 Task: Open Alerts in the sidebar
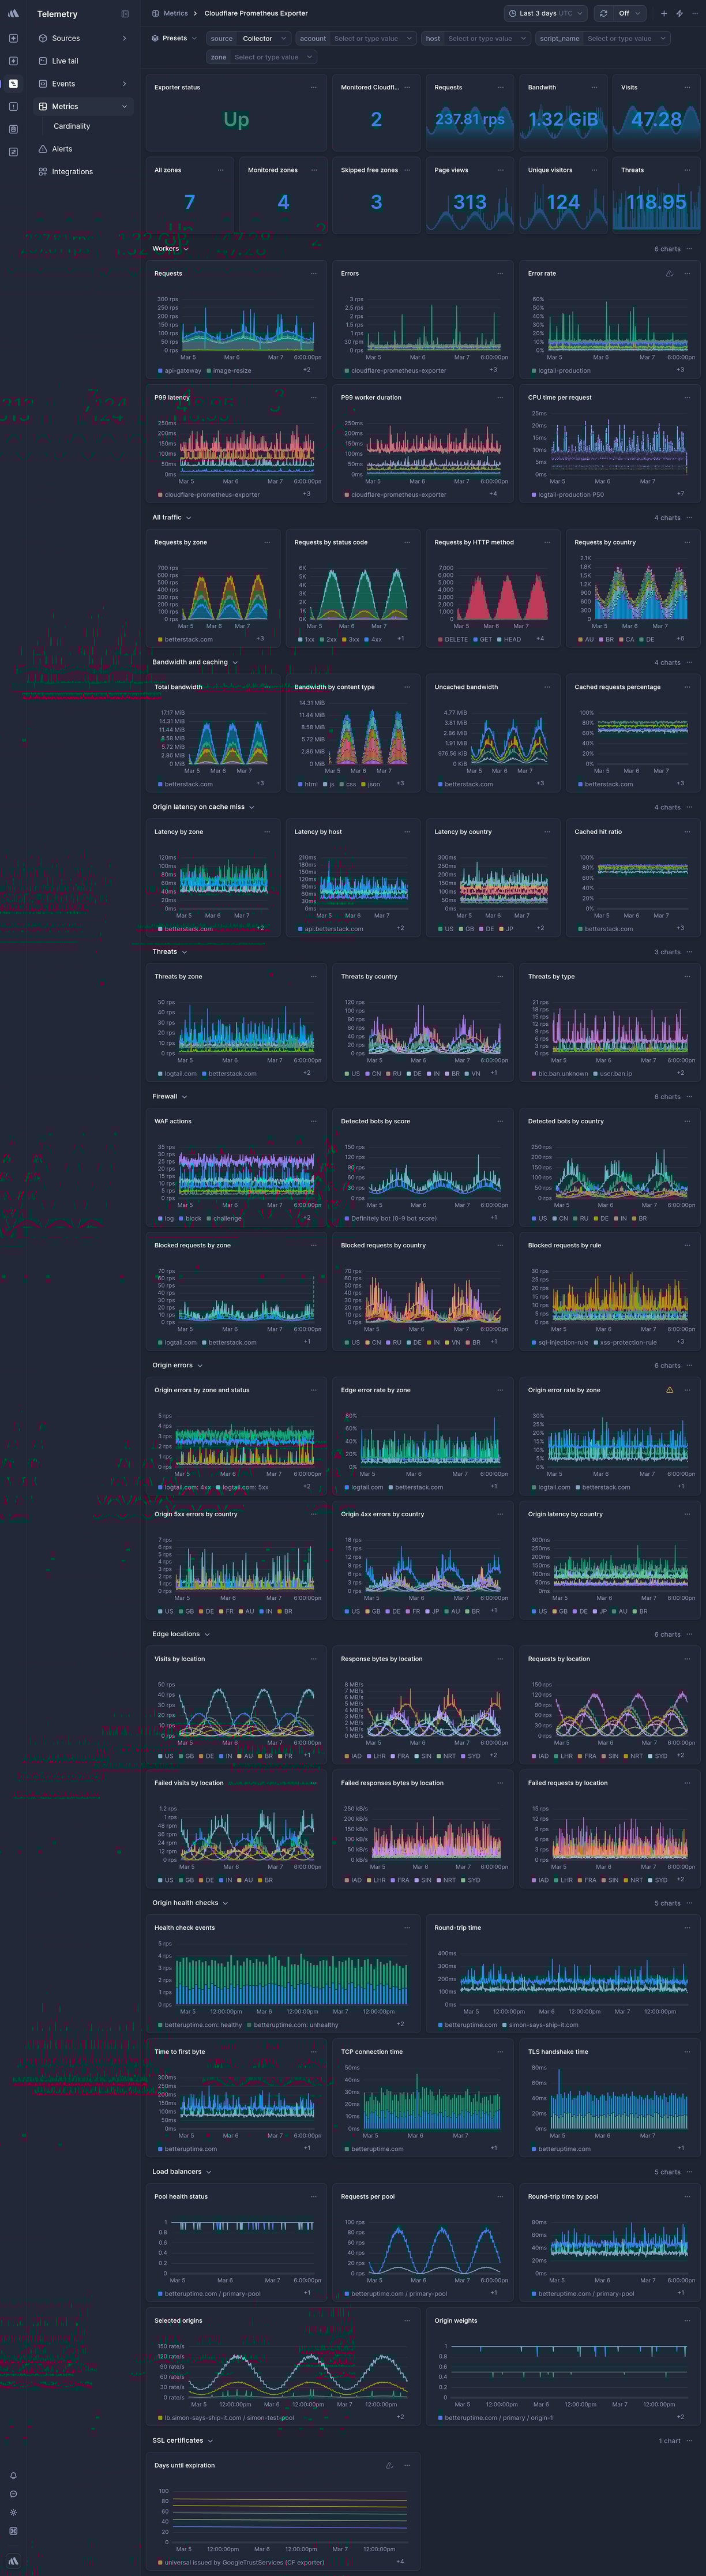tap(82, 149)
